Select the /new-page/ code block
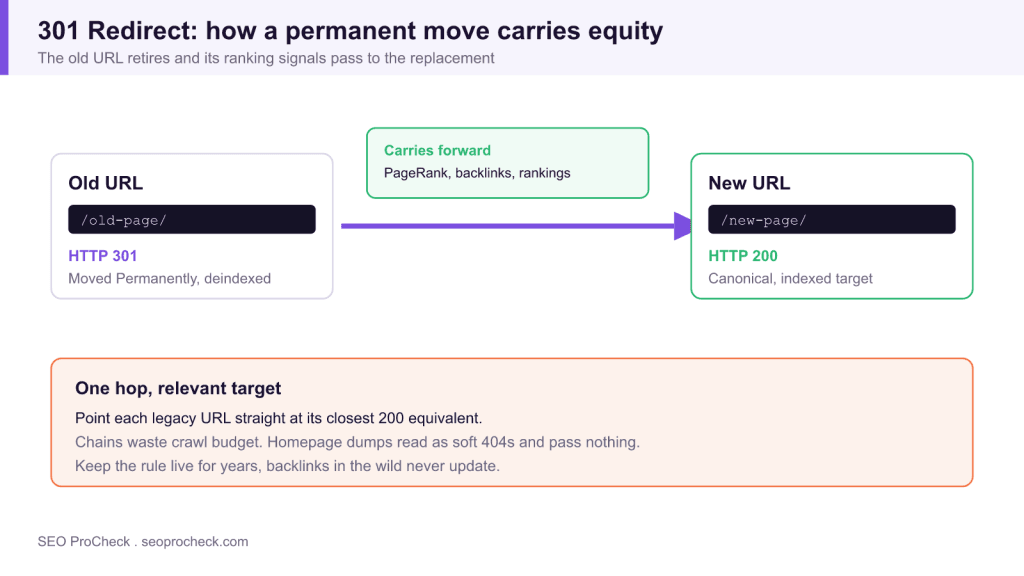The height and width of the screenshot is (576, 1024). click(x=831, y=219)
